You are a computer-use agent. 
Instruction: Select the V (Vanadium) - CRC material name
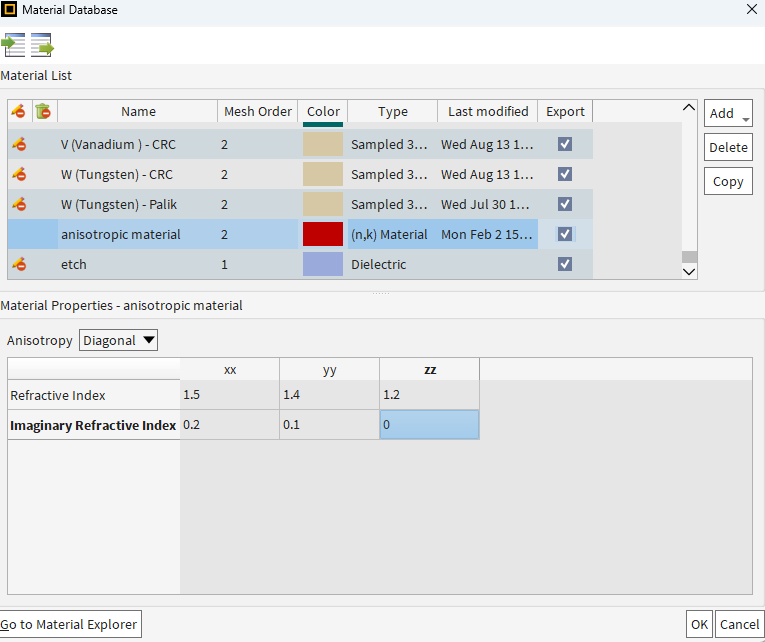pos(118,144)
